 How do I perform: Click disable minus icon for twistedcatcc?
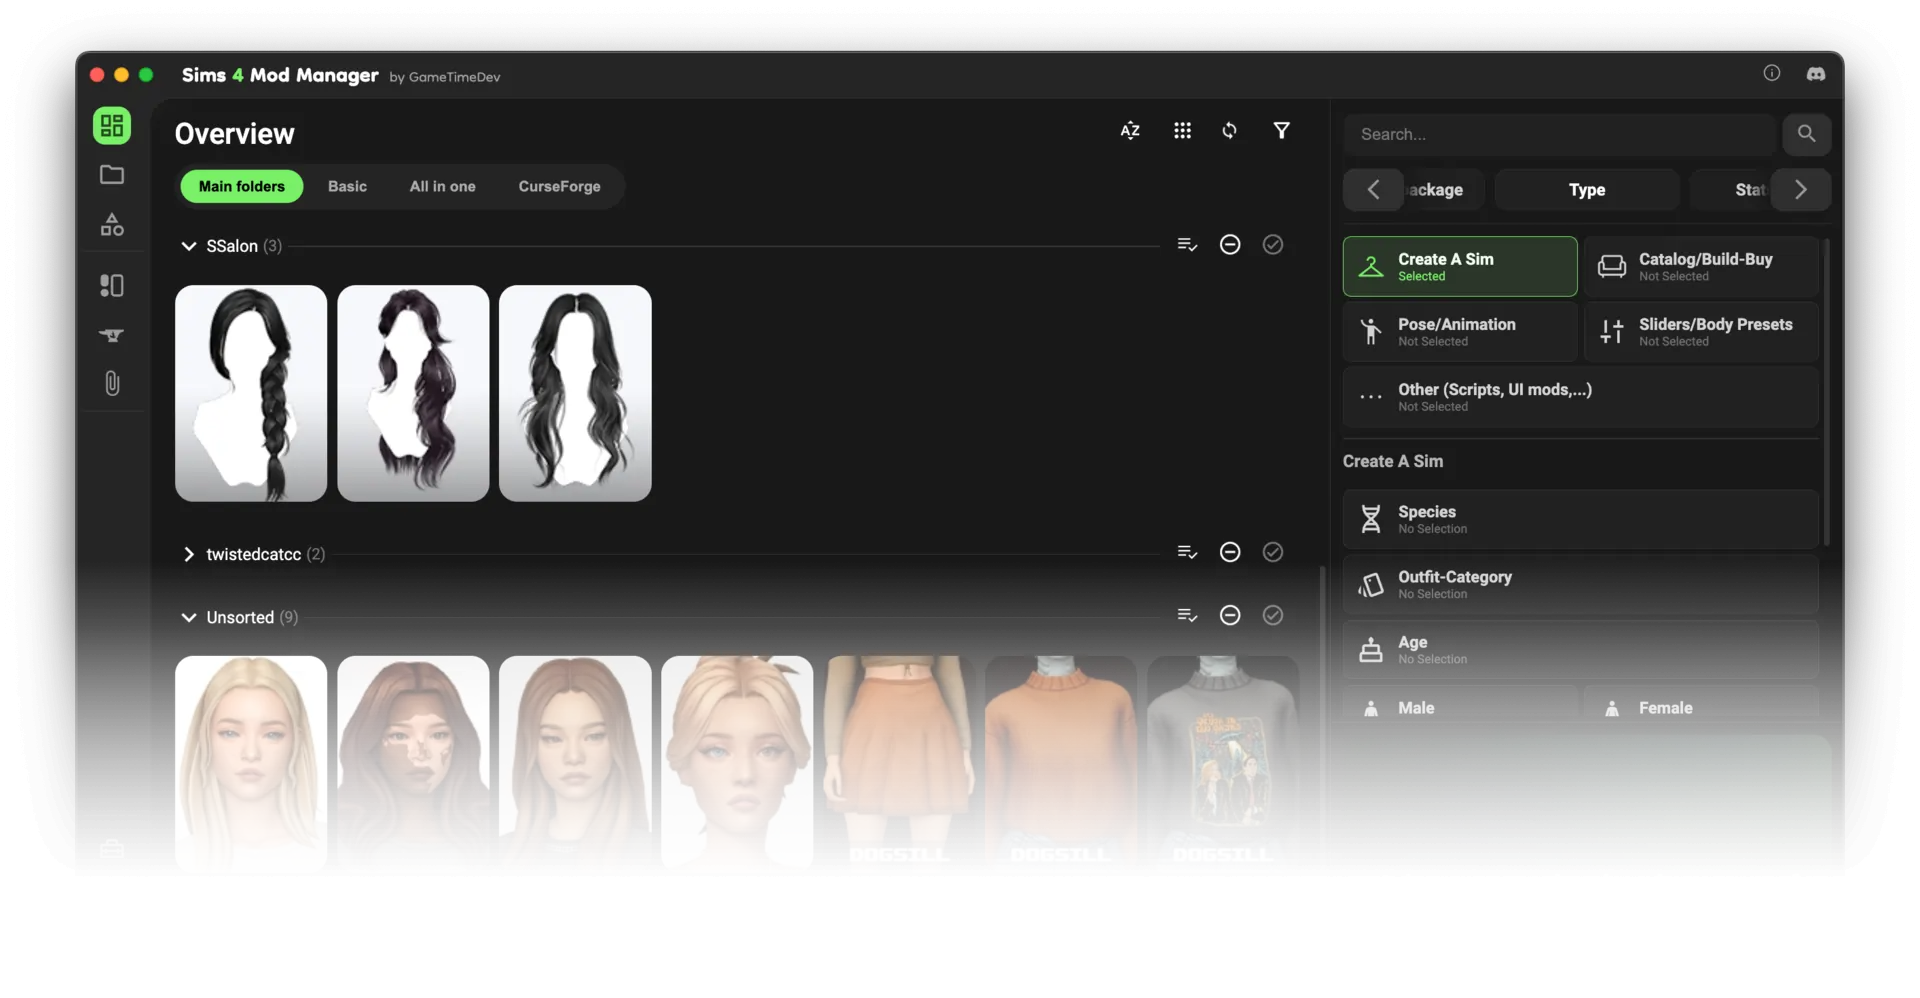(x=1230, y=552)
